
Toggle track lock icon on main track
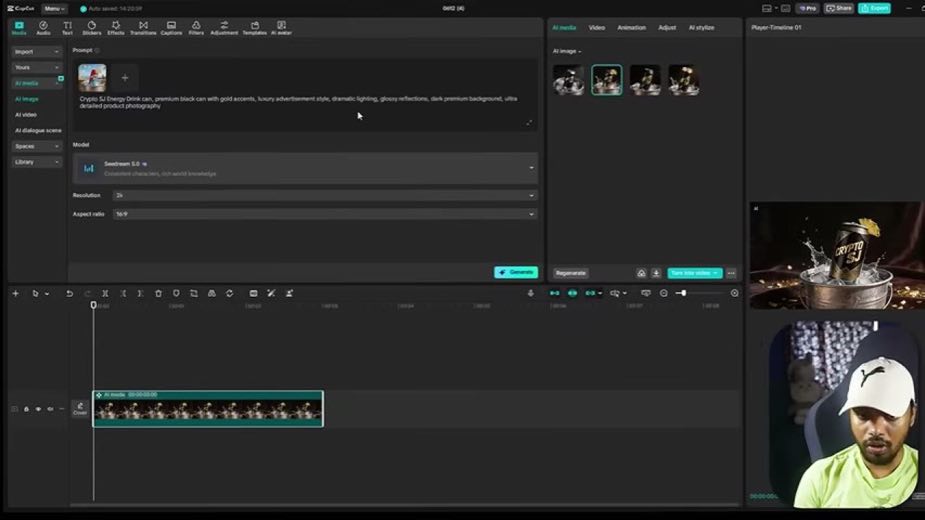point(26,409)
